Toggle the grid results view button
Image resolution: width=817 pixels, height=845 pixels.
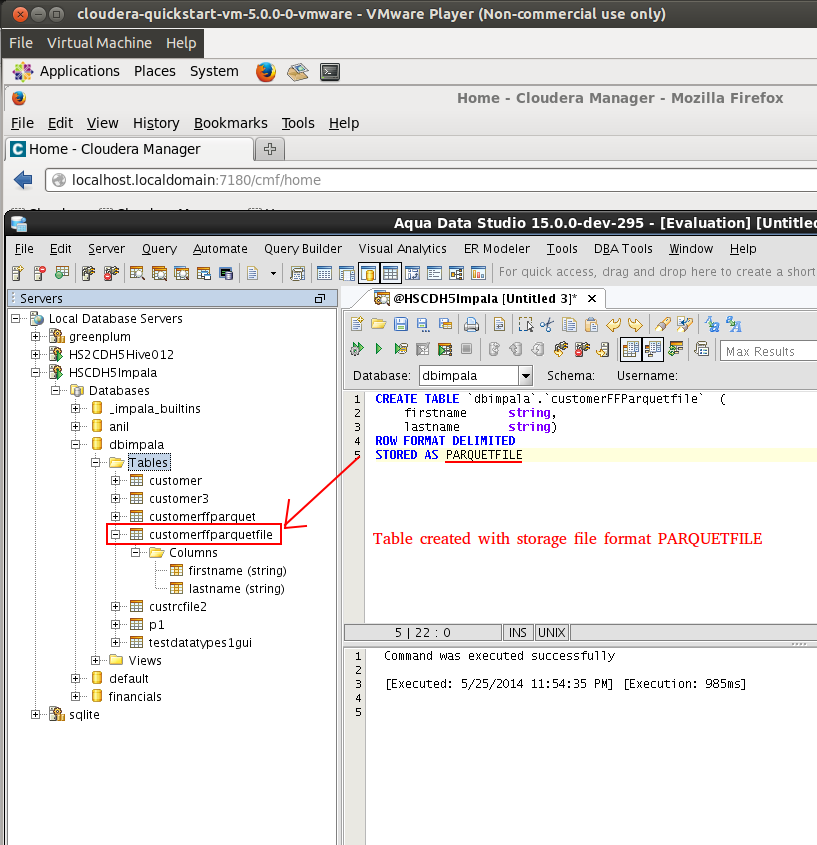pyautogui.click(x=631, y=350)
